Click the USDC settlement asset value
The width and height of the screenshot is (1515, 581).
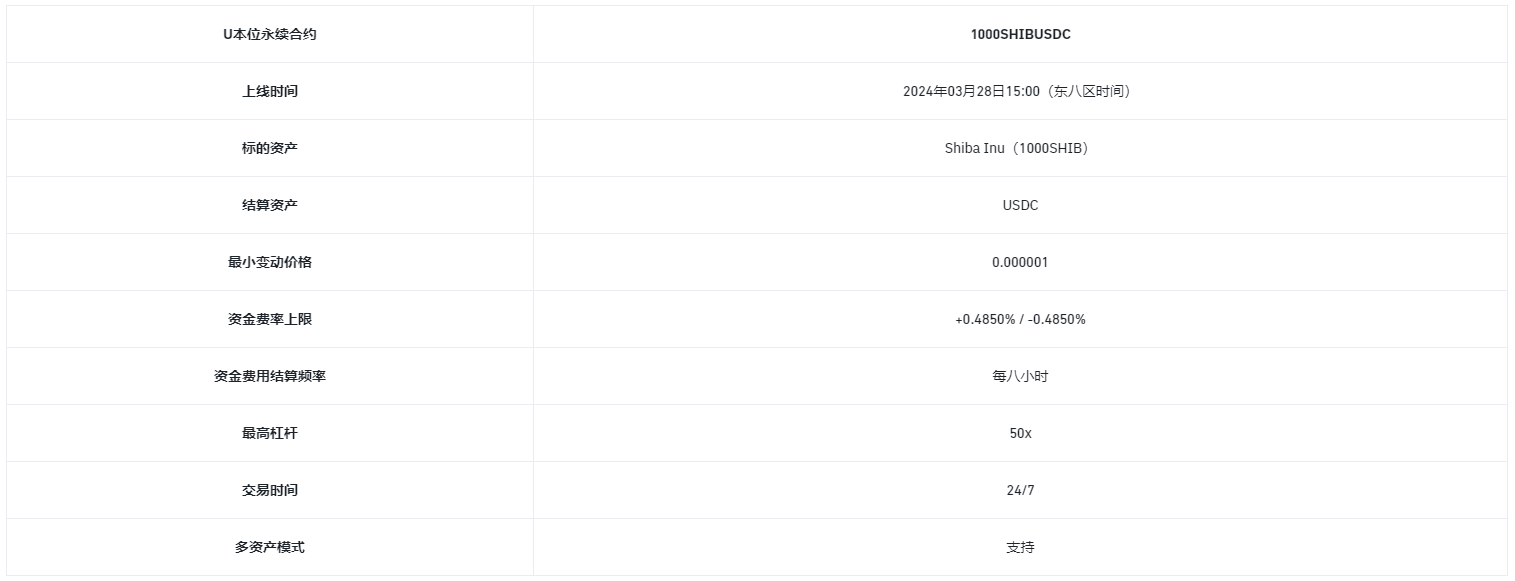(1020, 205)
